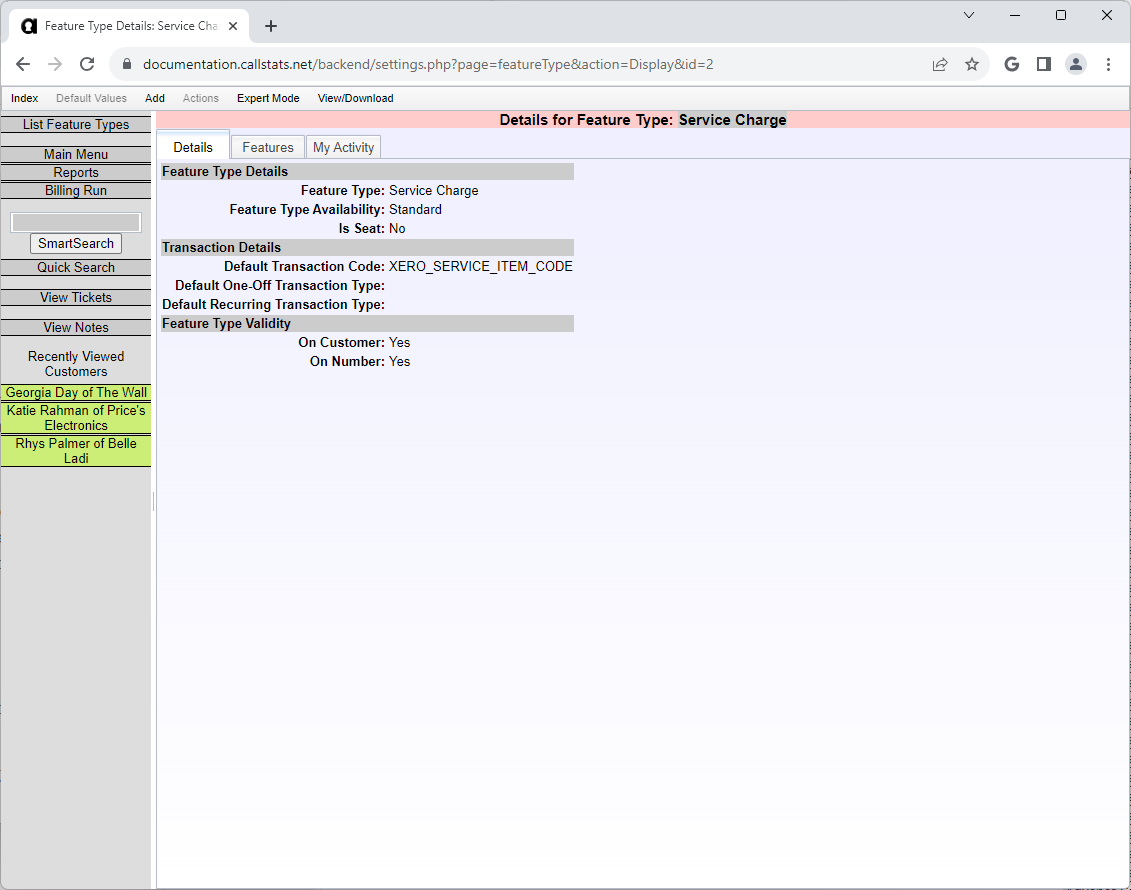
Task: Bookmark this page with the star icon
Action: (x=971, y=64)
